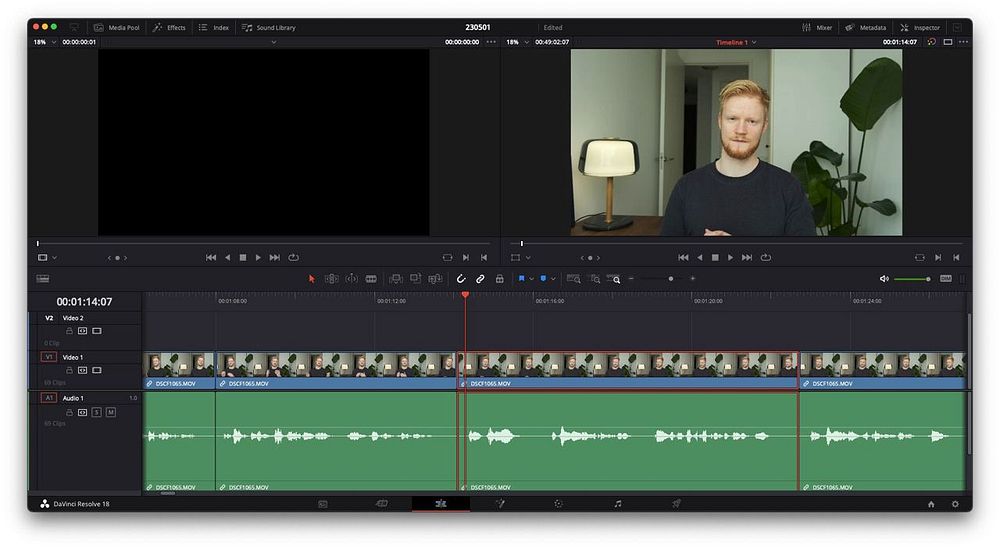
Task: Open the audio Mixer panel
Action: pos(817,27)
